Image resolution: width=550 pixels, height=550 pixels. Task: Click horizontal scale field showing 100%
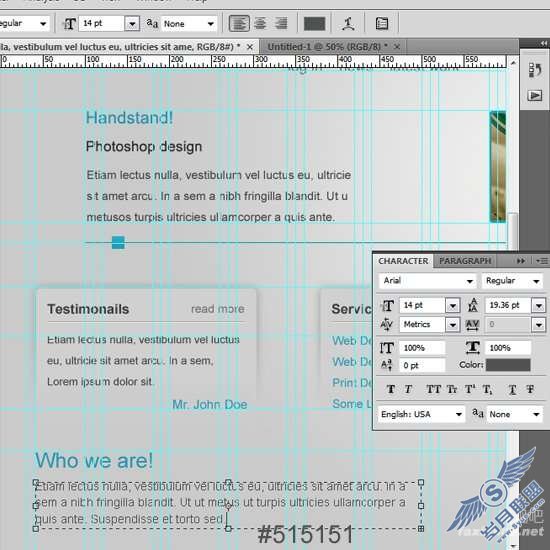[x=508, y=348]
